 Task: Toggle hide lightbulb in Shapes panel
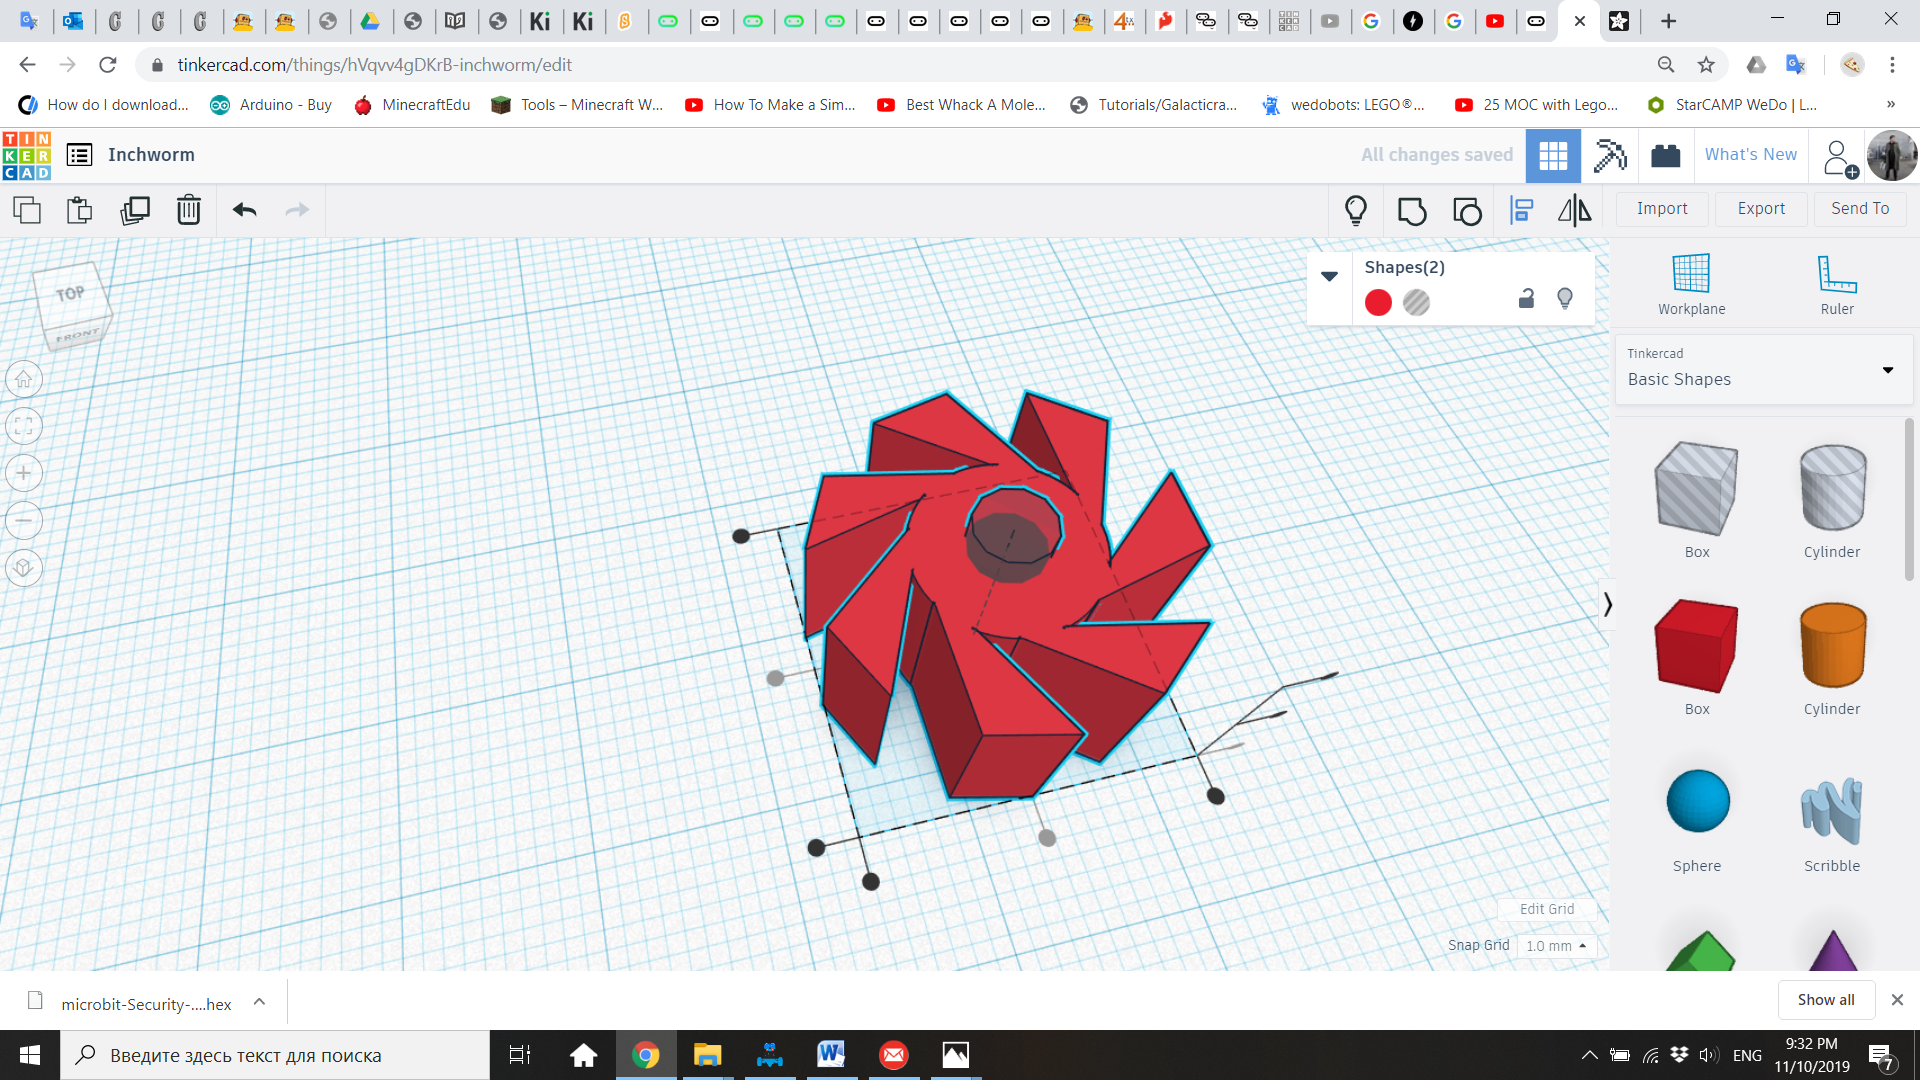pyautogui.click(x=1565, y=298)
